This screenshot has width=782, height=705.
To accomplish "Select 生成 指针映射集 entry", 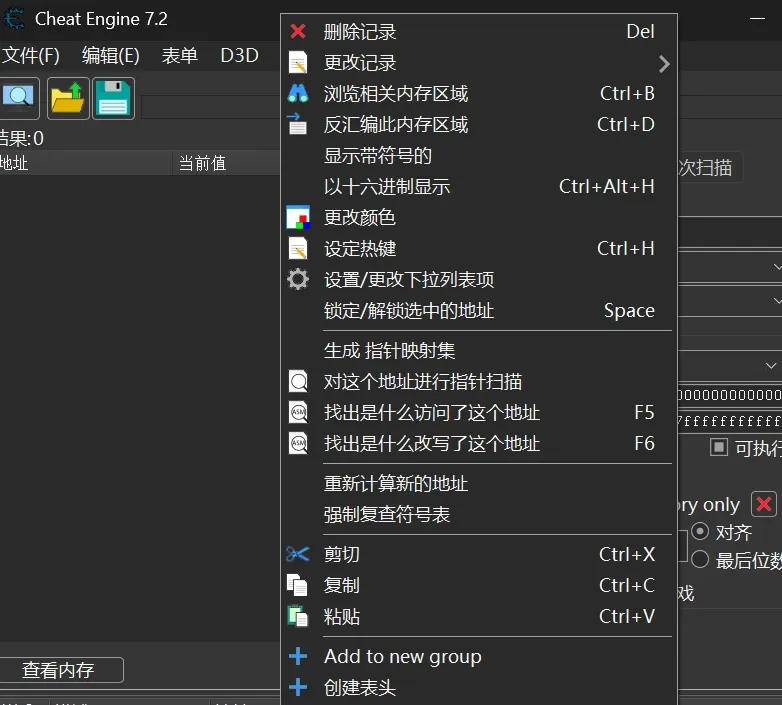I will pos(479,351).
